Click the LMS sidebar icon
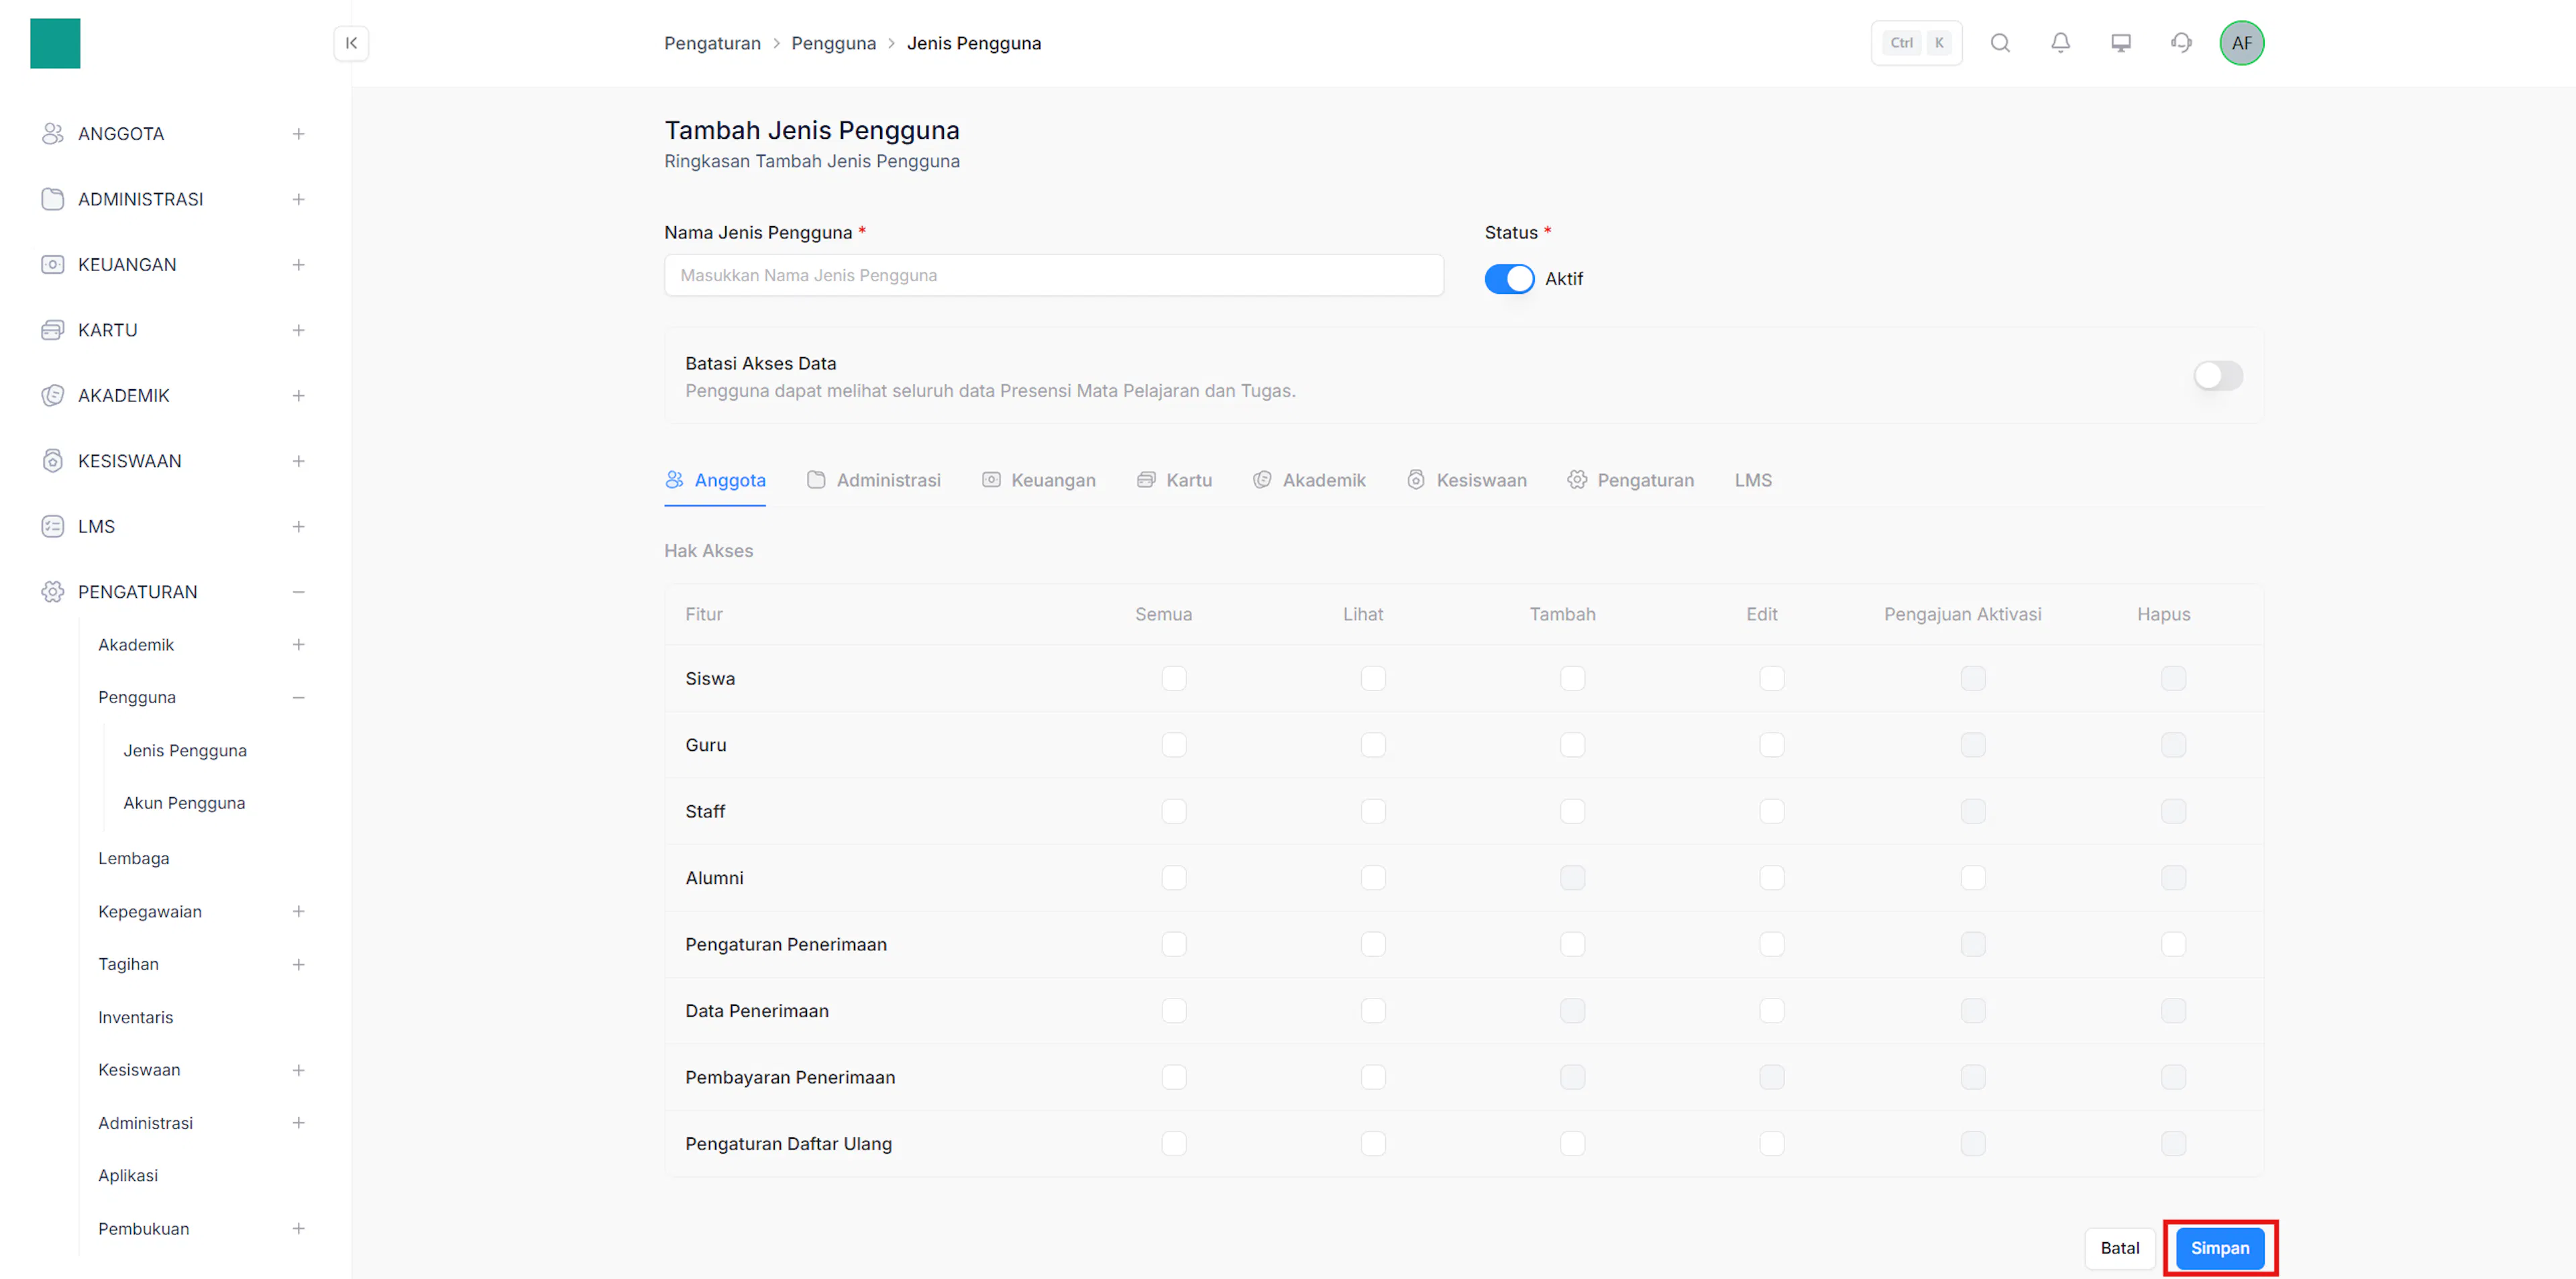Viewport: 2576px width, 1279px height. (x=53, y=526)
